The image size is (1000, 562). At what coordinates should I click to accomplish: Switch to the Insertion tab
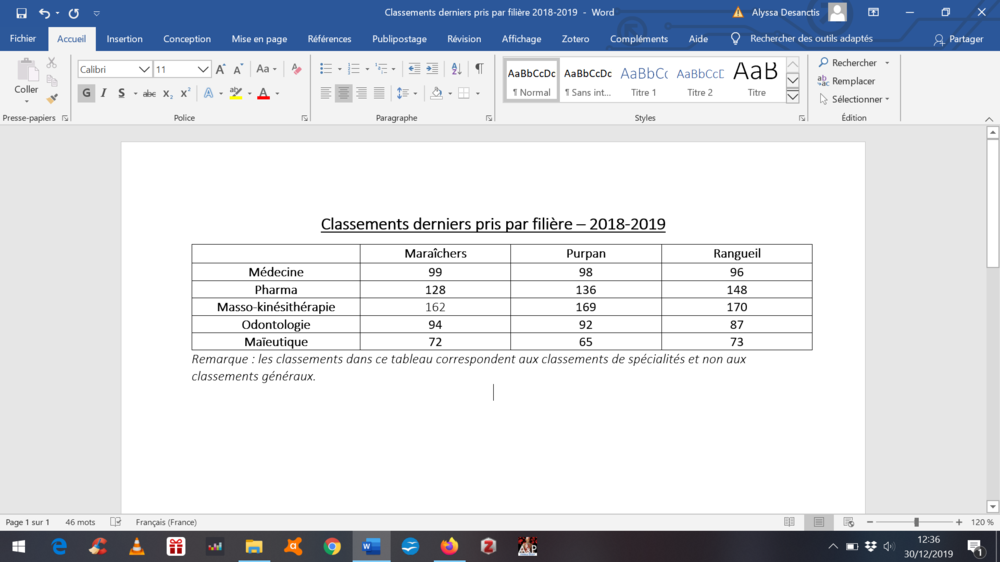point(125,39)
